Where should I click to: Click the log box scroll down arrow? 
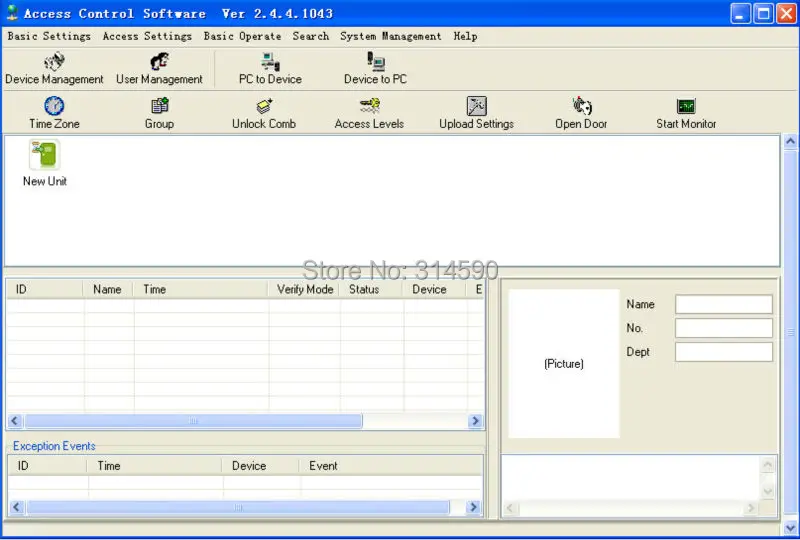pyautogui.click(x=767, y=492)
